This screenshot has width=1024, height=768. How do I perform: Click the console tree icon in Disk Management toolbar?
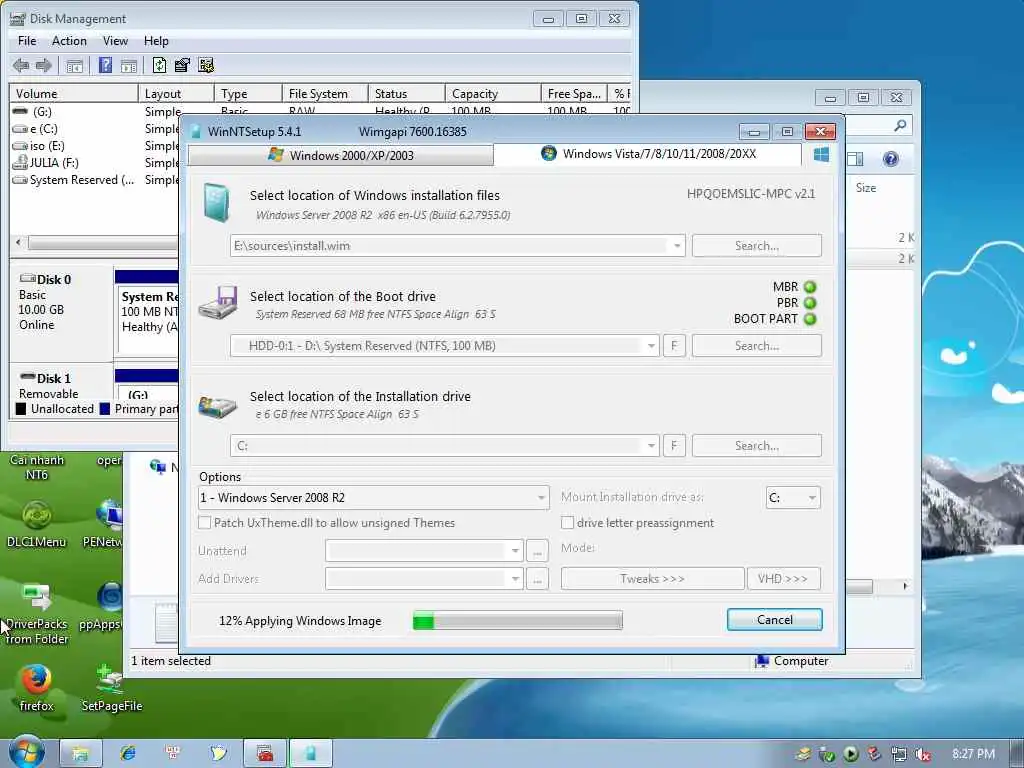(x=74, y=65)
